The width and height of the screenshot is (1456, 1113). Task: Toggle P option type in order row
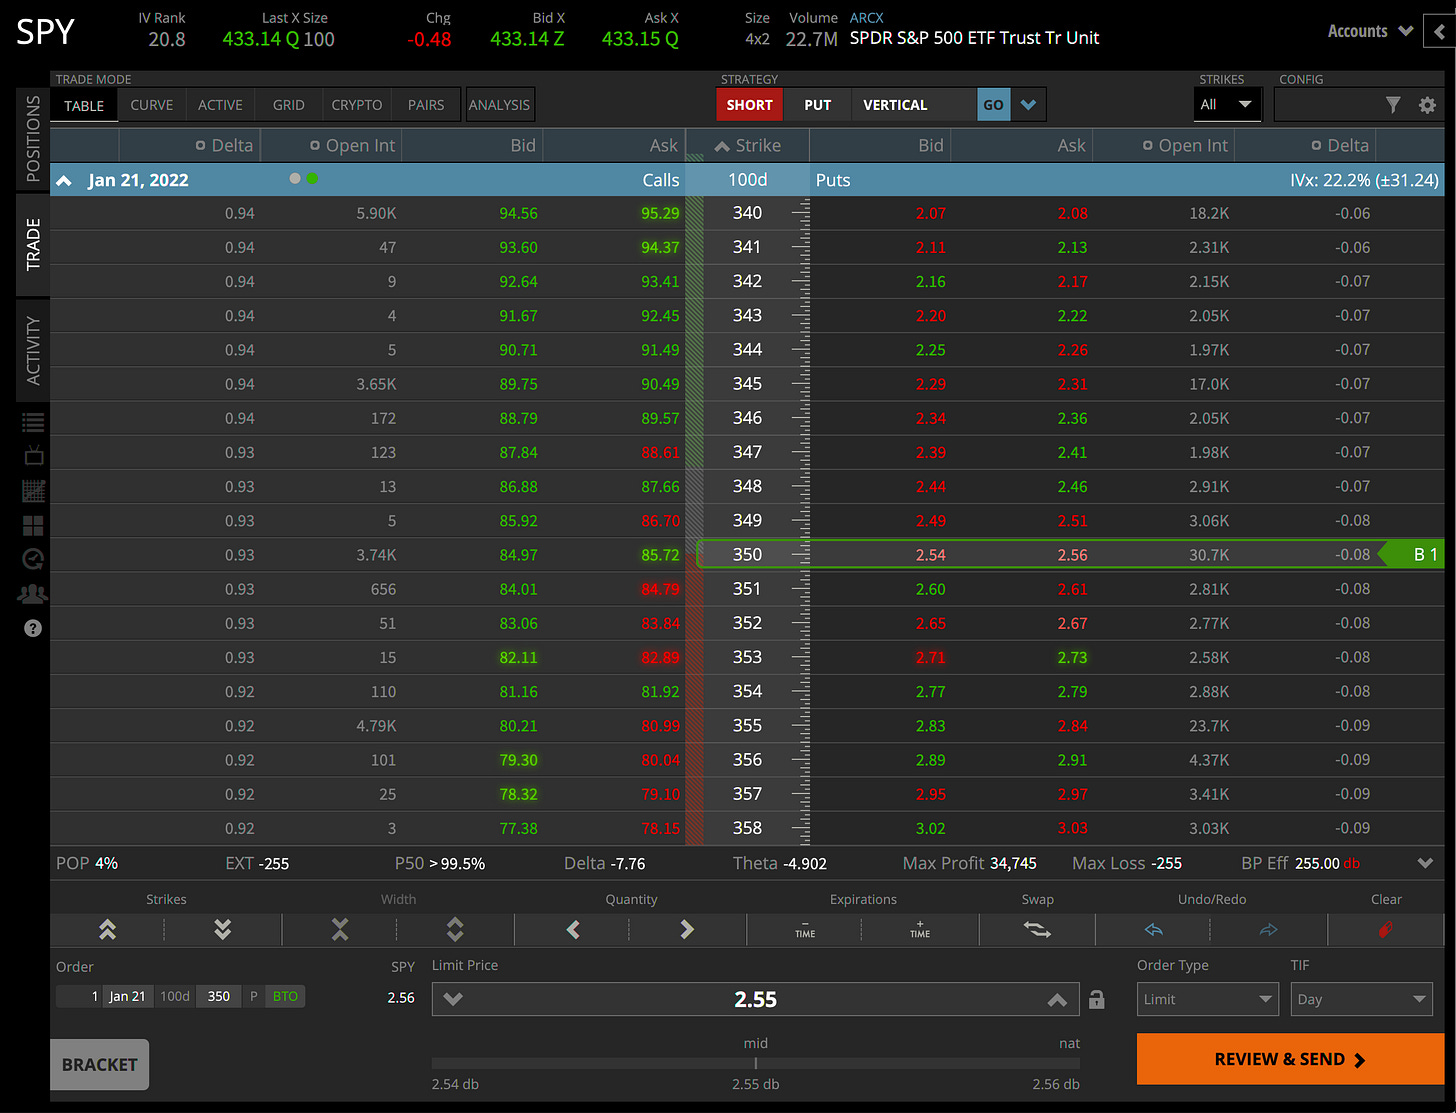(253, 996)
